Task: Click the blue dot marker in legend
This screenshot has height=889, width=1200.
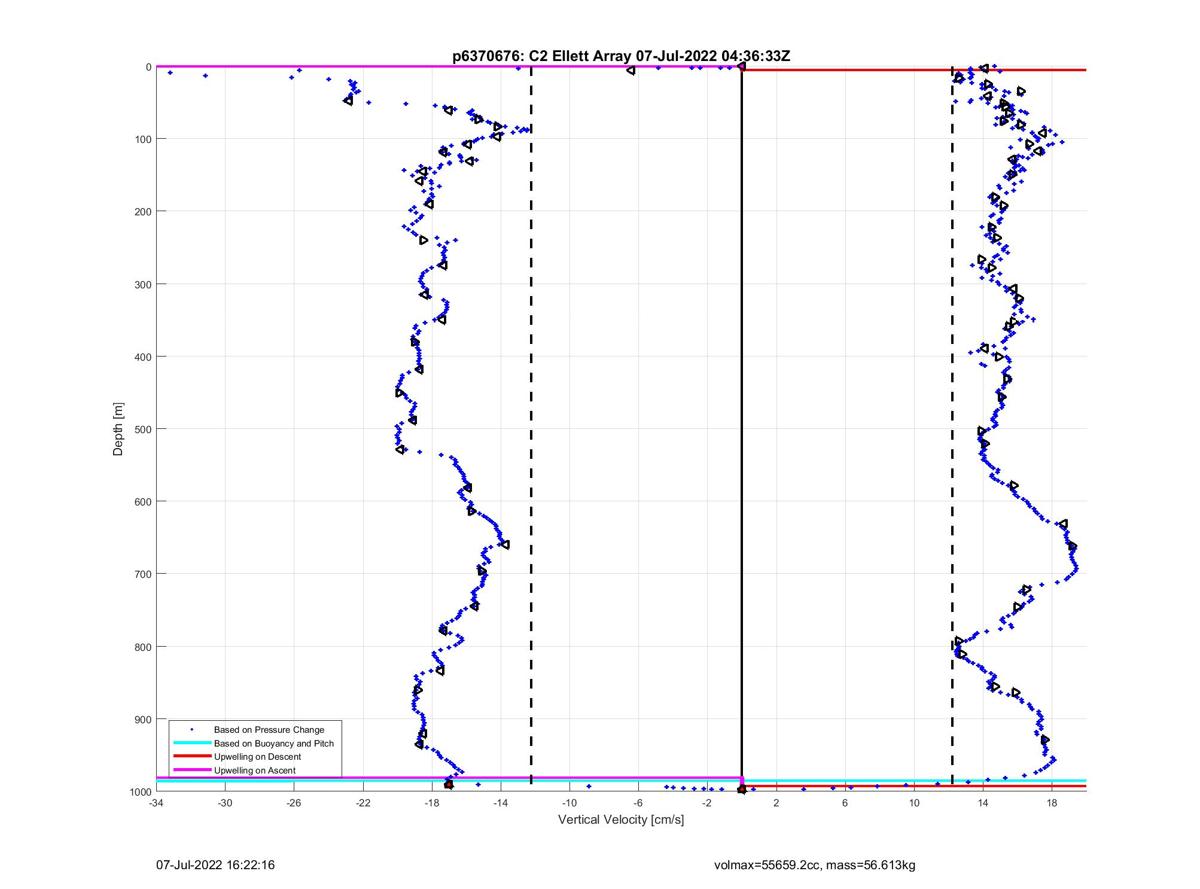Action: (x=191, y=730)
